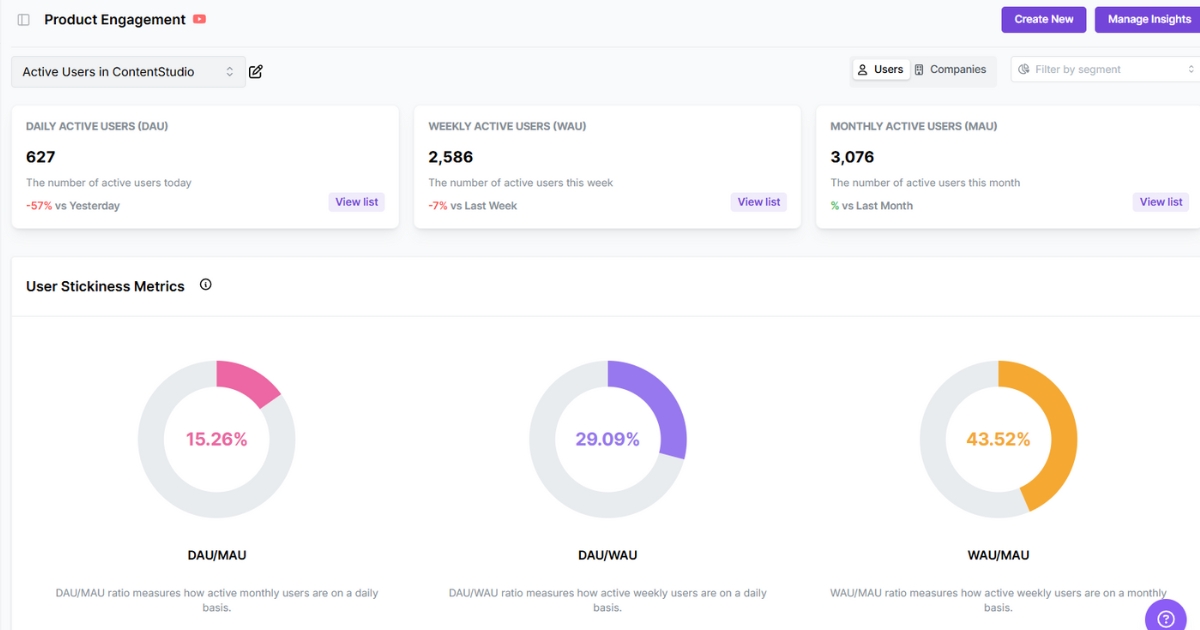View list of monthly active users
1200x630 pixels.
pyautogui.click(x=1161, y=202)
